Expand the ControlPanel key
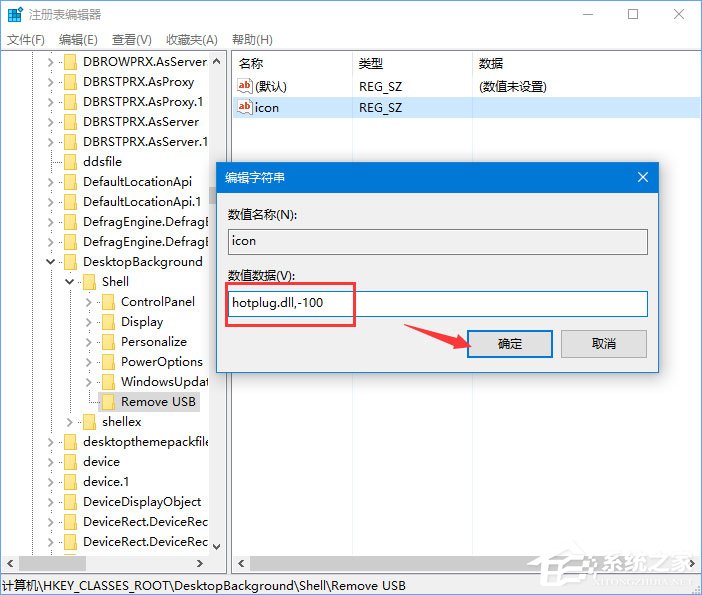 [x=88, y=302]
